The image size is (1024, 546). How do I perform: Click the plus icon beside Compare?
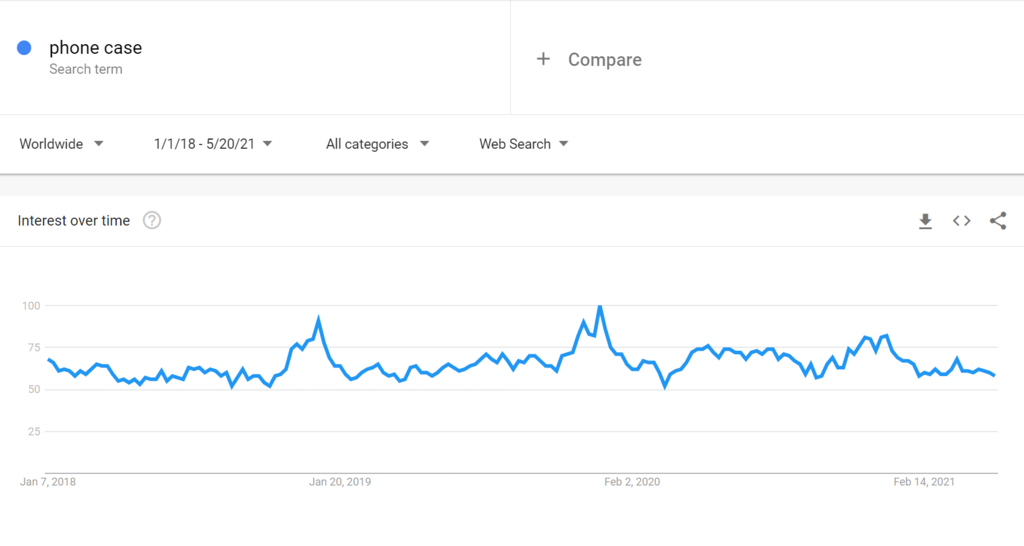tap(543, 59)
